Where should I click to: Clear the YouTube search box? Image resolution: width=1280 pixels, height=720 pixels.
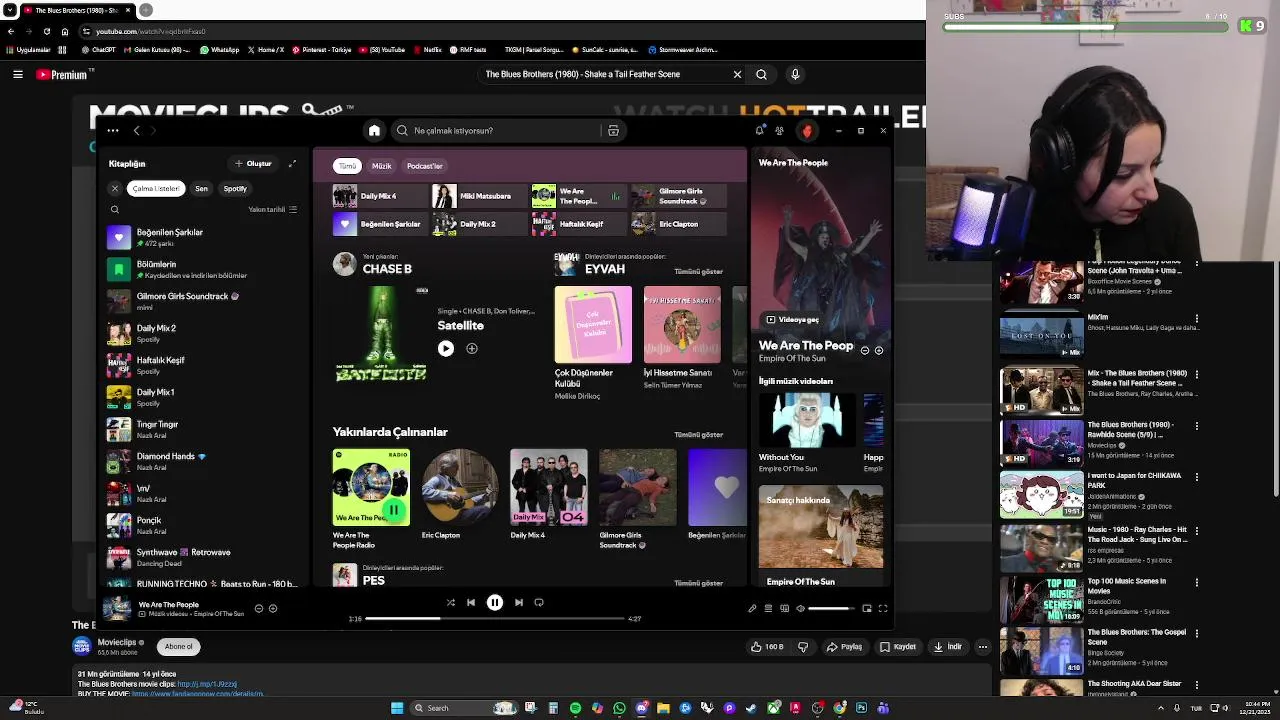pyautogui.click(x=737, y=74)
